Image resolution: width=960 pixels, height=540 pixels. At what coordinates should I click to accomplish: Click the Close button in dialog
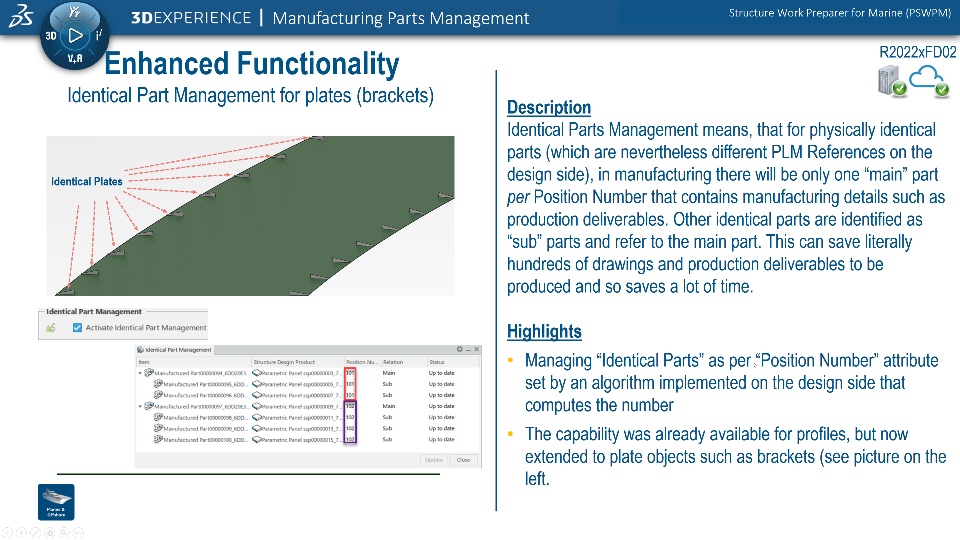tap(463, 460)
